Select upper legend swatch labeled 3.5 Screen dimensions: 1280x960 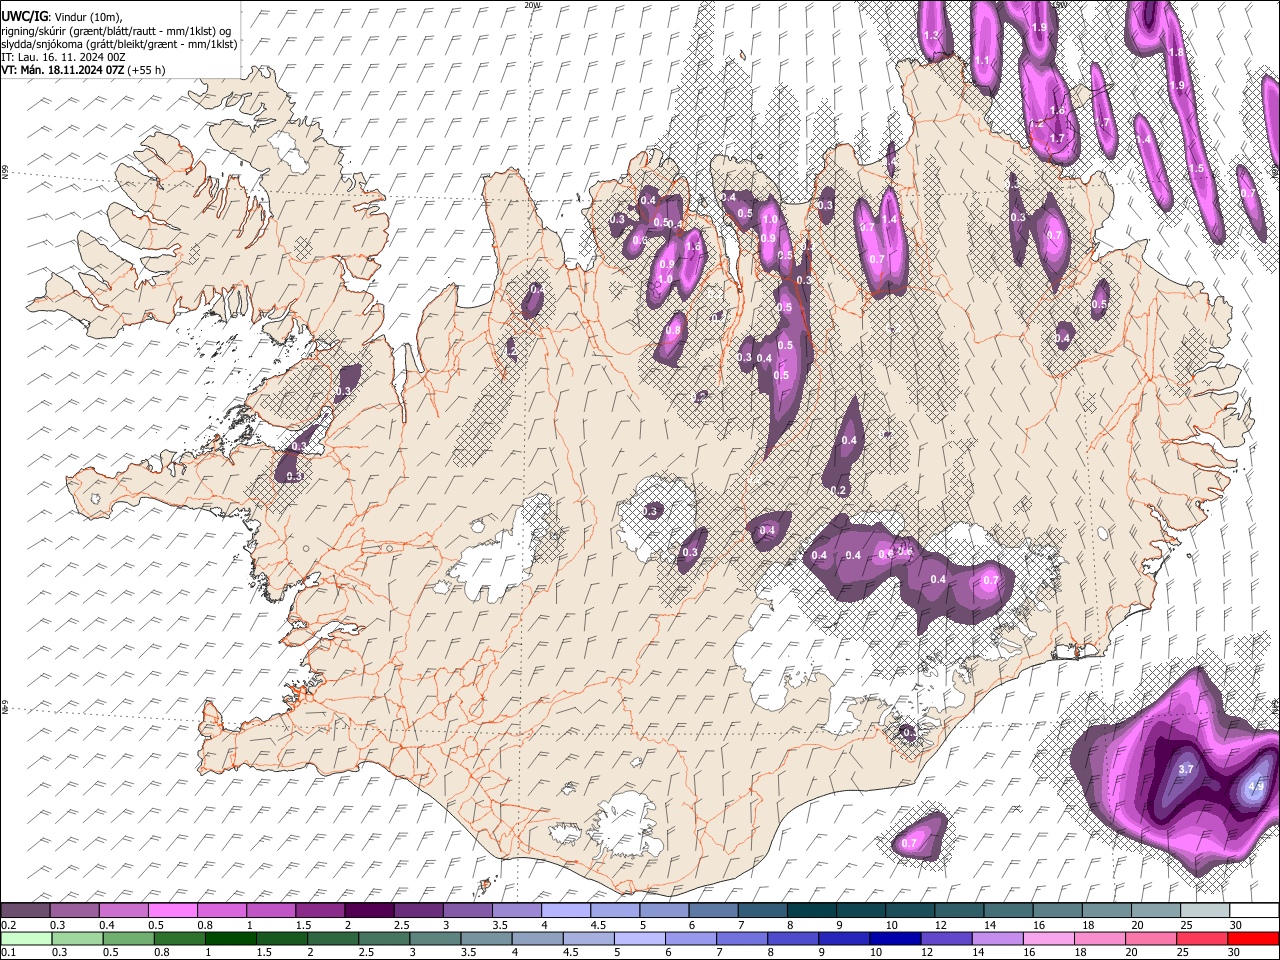(x=517, y=911)
